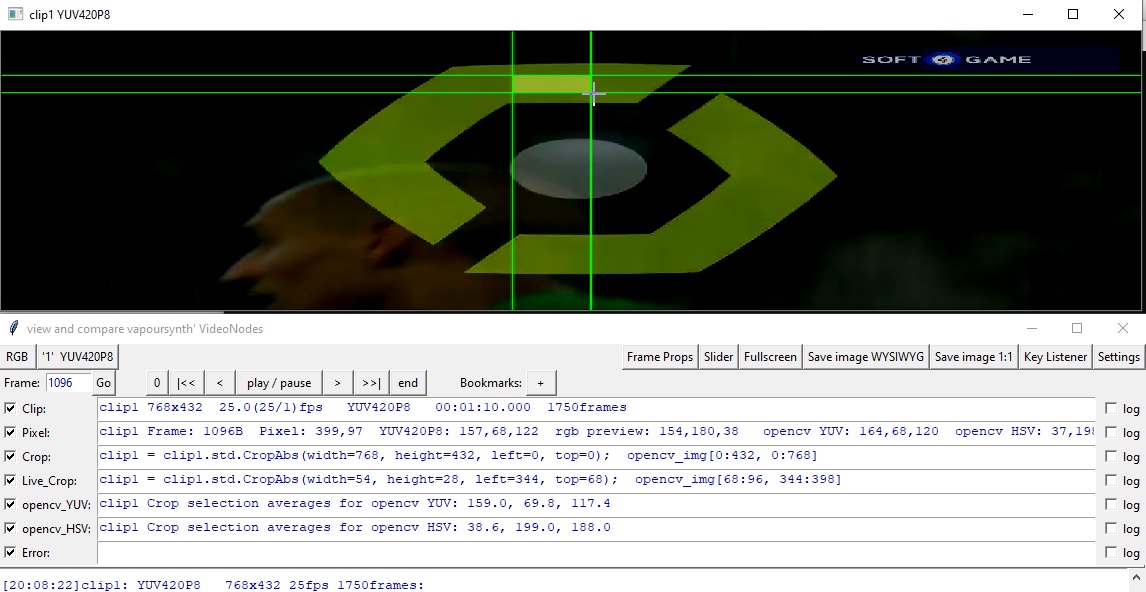The height and width of the screenshot is (592, 1146).
Task: Enable log for the Error row
Action: (x=1111, y=552)
